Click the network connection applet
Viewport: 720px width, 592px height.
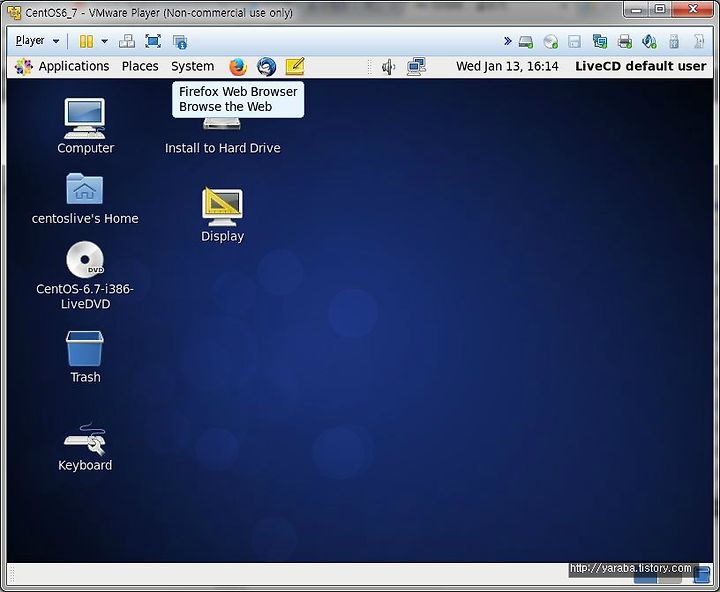click(x=416, y=67)
